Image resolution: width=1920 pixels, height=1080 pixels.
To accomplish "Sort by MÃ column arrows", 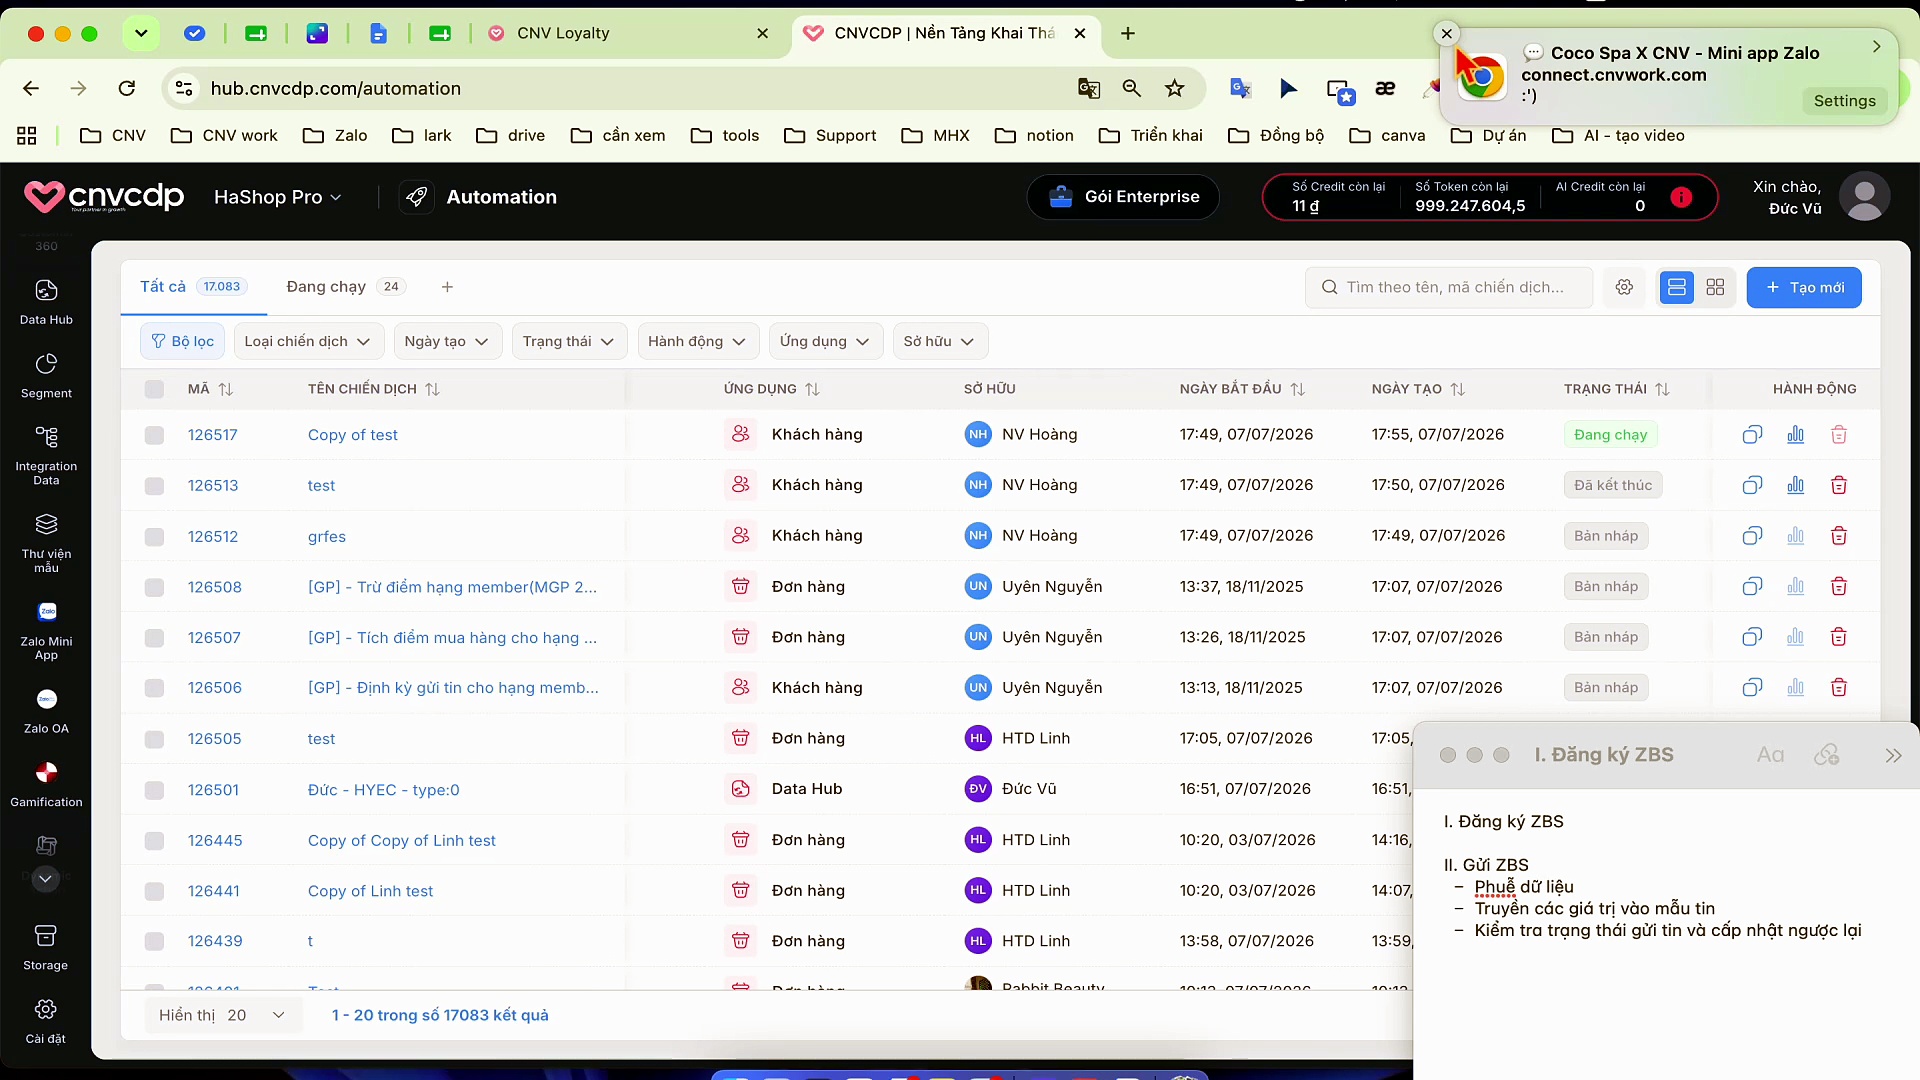I will tap(226, 389).
